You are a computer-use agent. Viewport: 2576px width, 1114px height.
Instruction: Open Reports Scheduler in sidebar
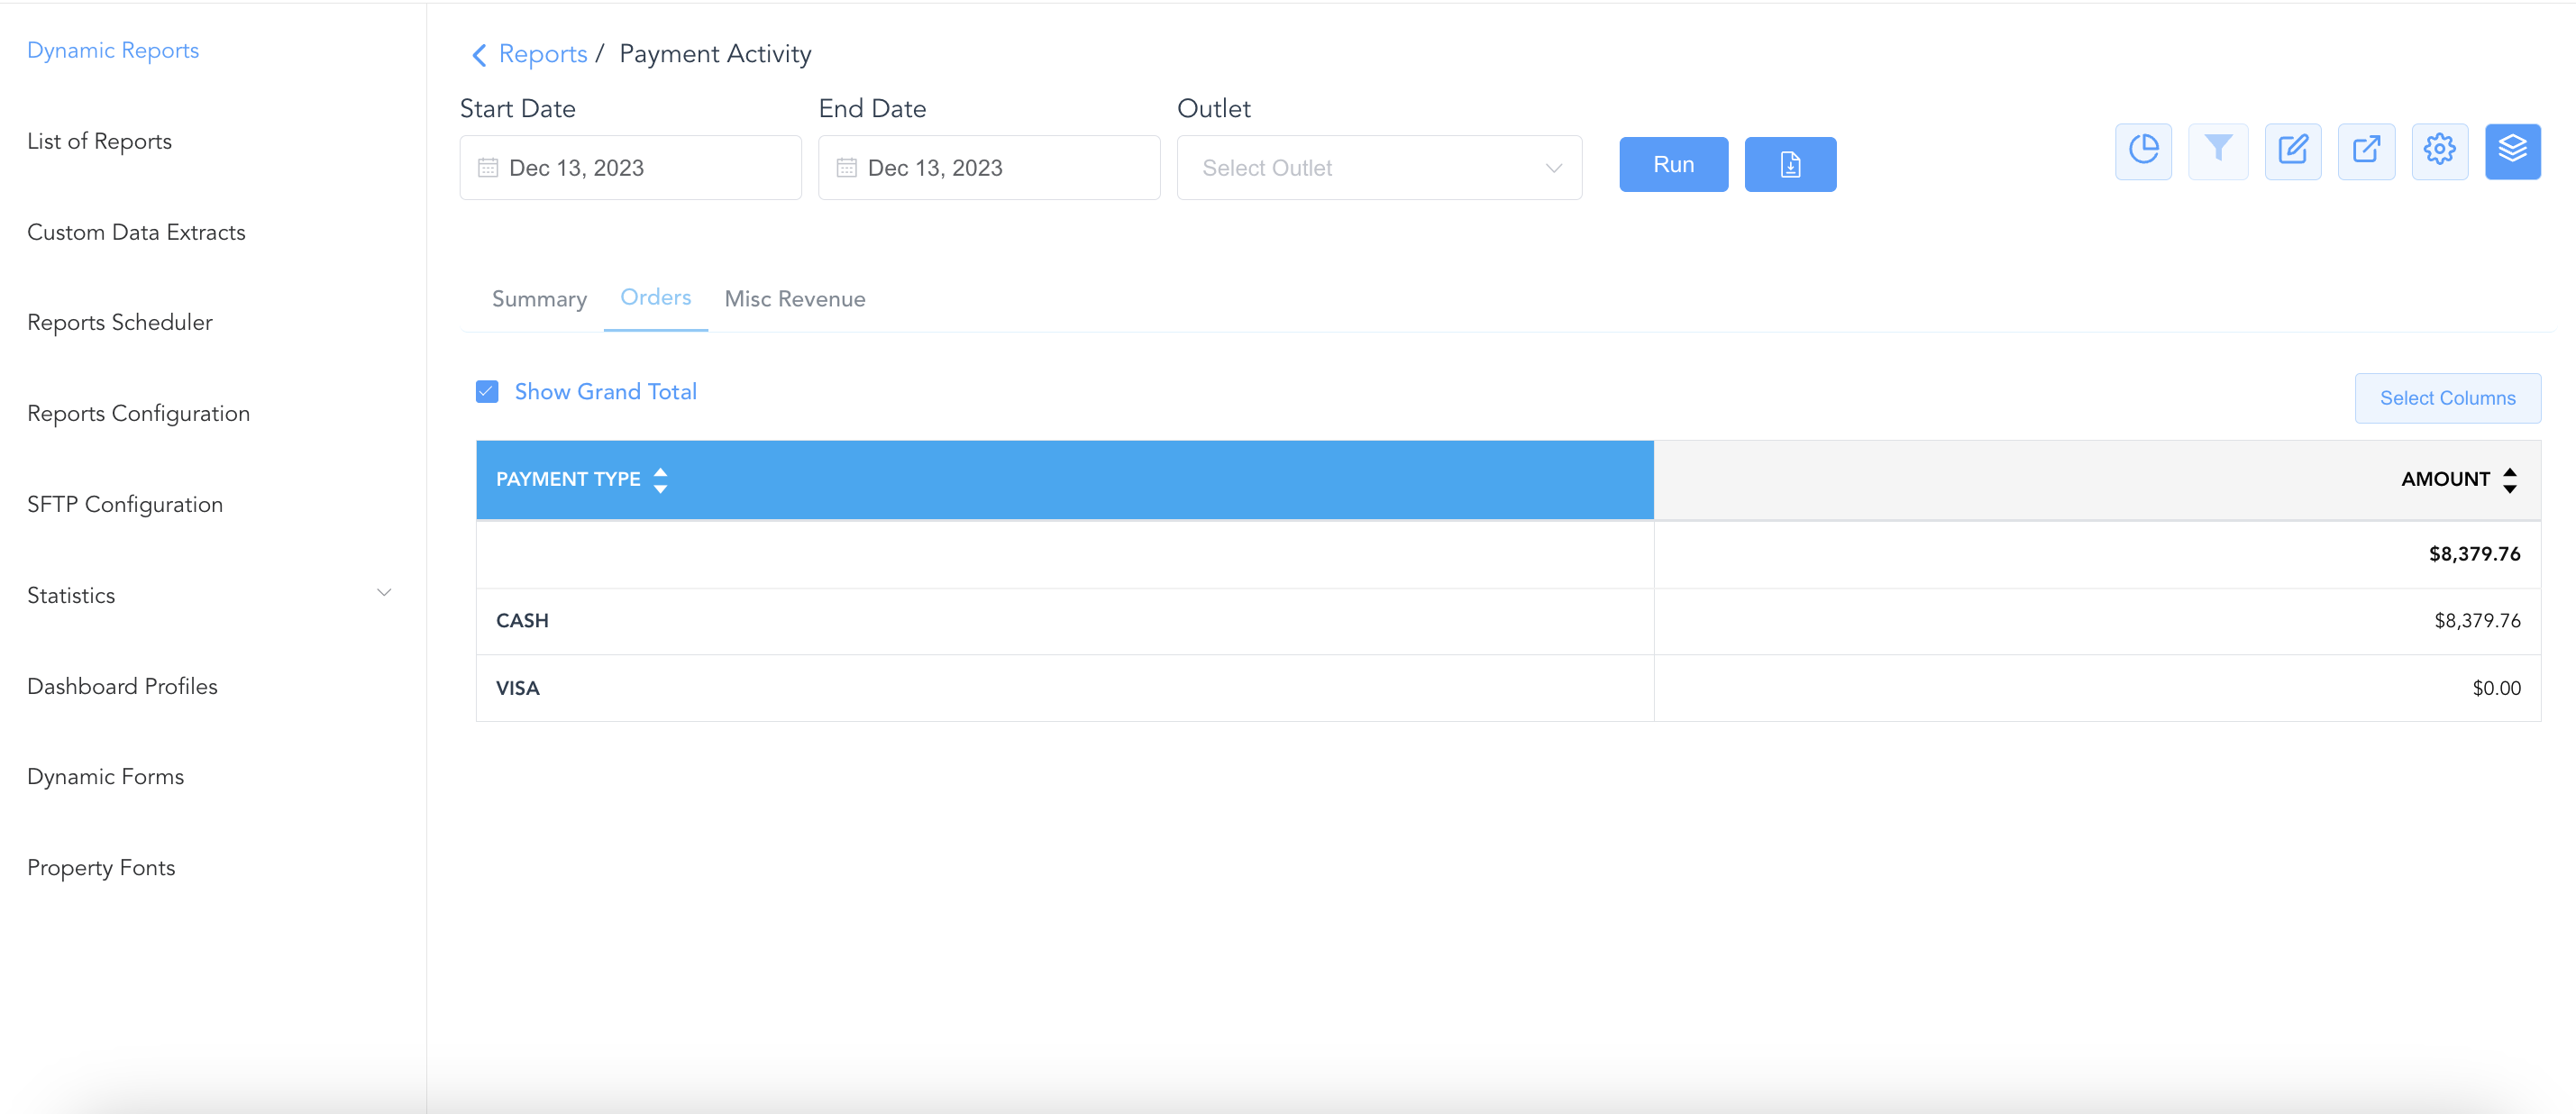pos(120,322)
